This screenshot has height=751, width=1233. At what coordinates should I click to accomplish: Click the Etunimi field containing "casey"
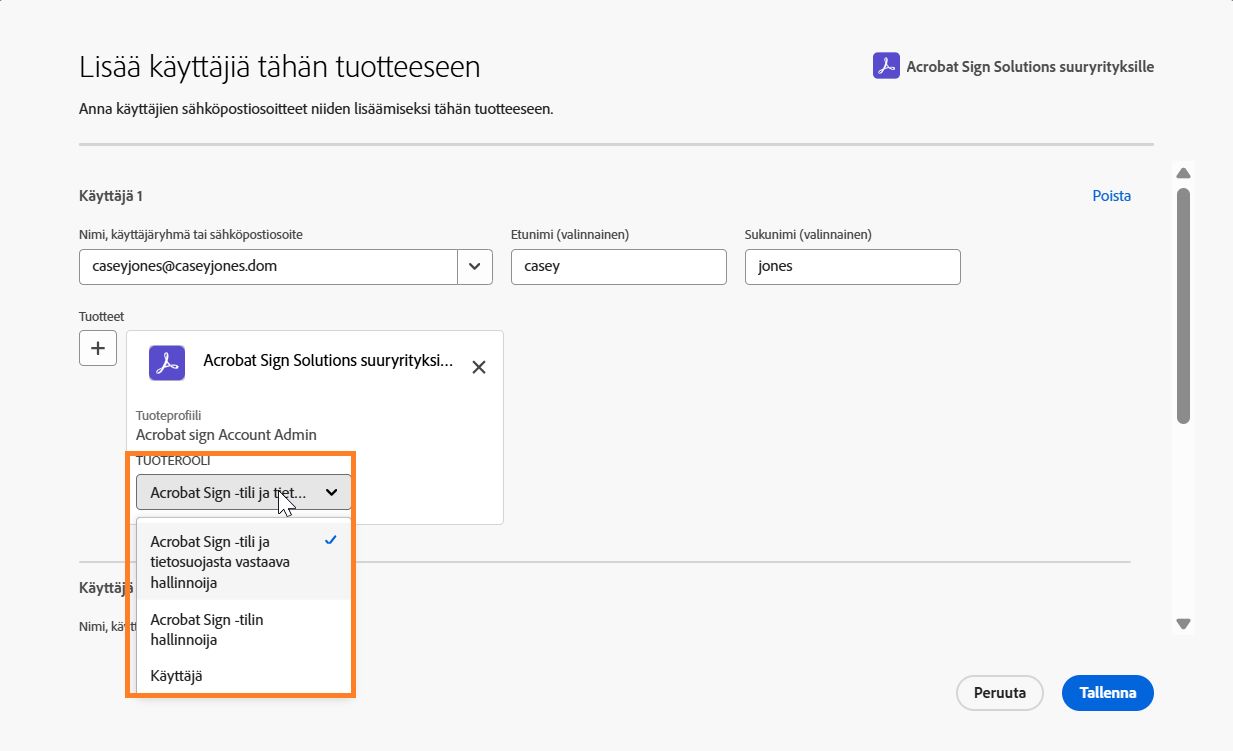(x=618, y=266)
